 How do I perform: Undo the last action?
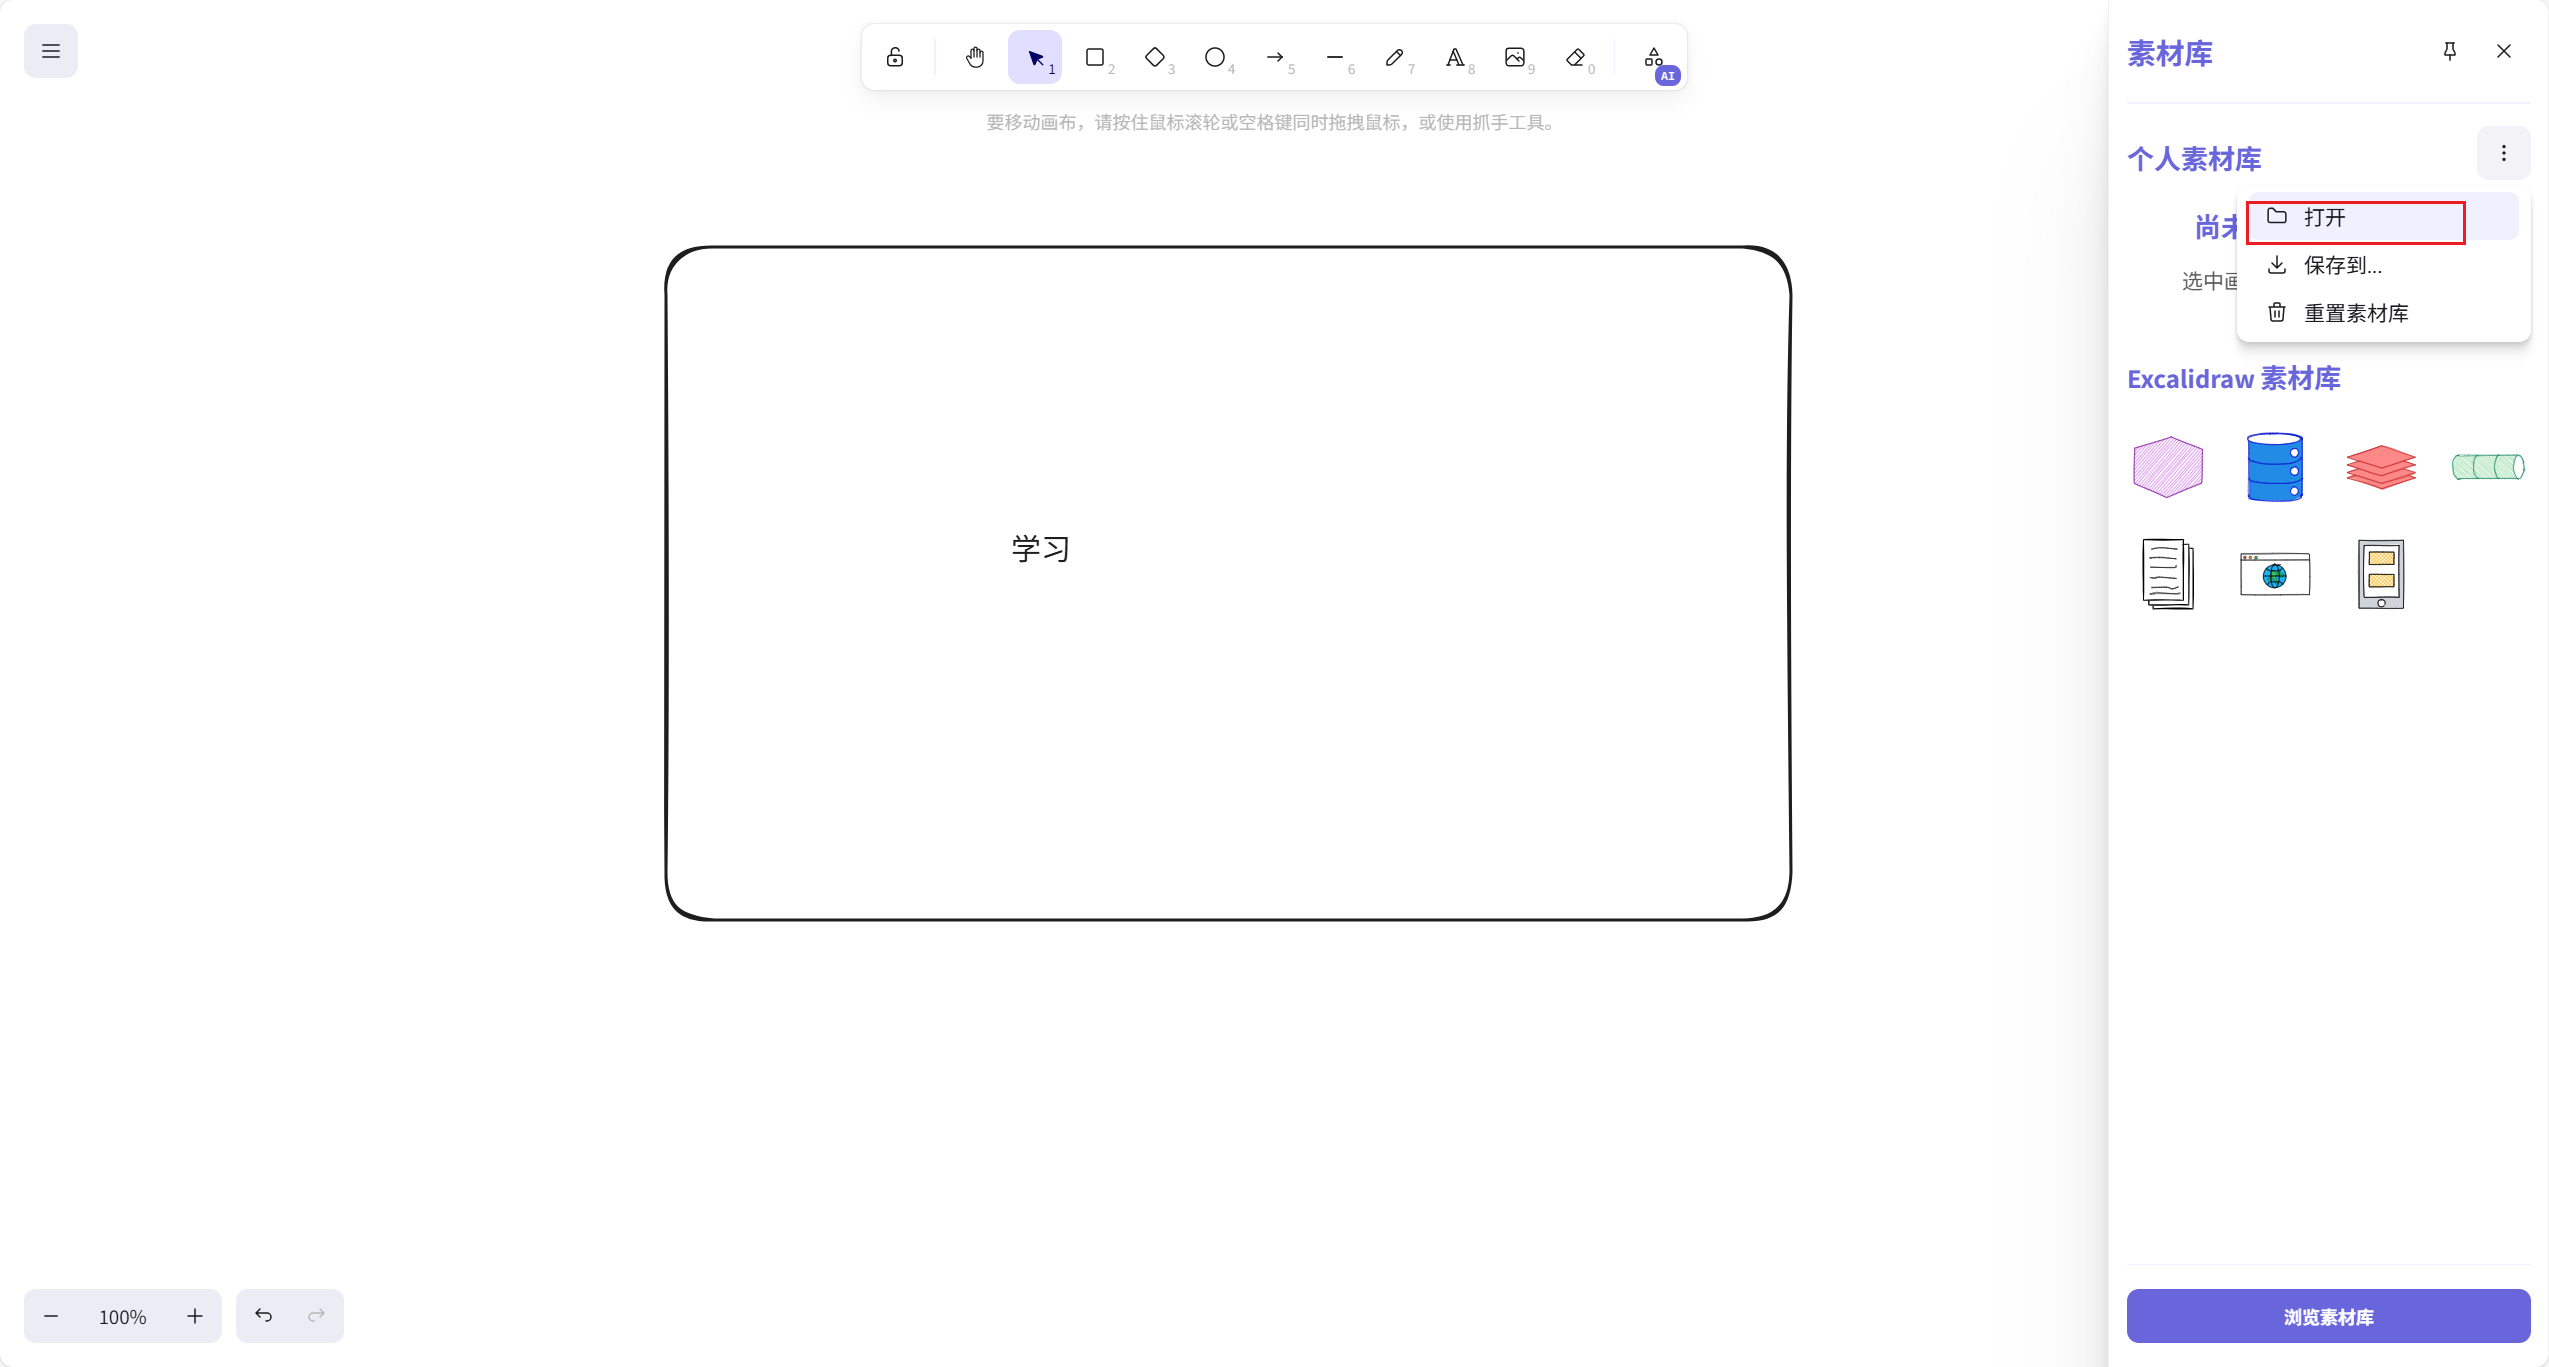263,1316
